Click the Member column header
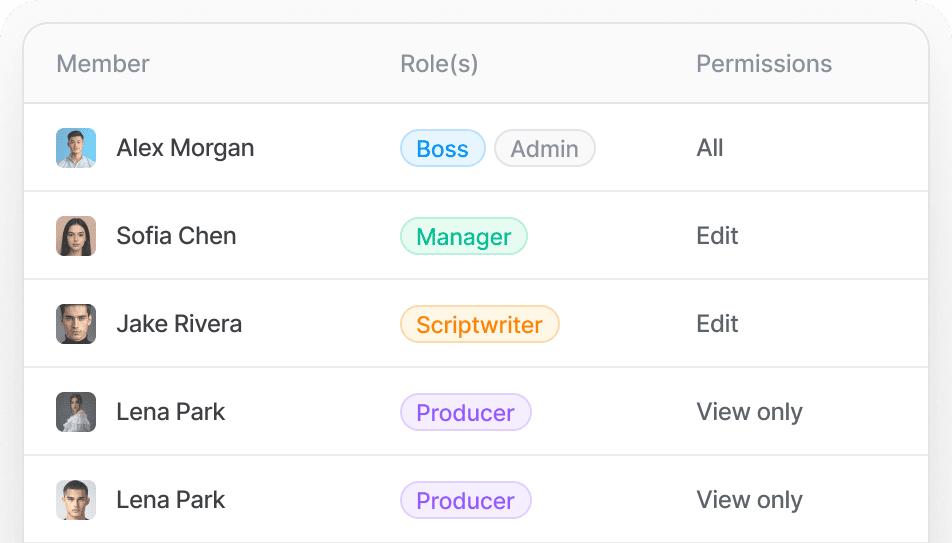This screenshot has height=543, width=952. 103,64
